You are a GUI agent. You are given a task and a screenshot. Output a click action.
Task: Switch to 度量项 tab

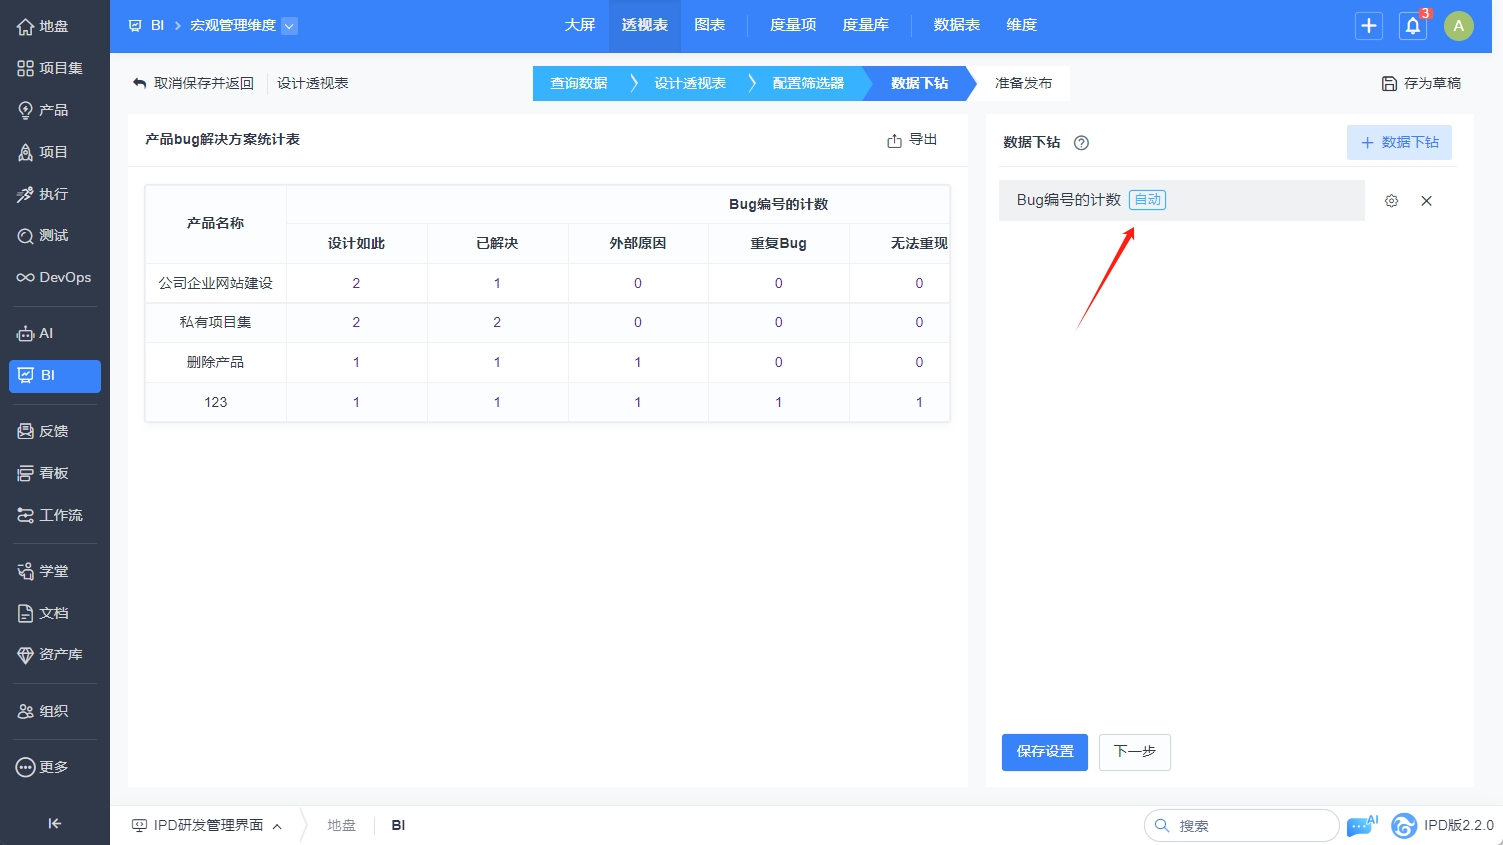point(793,26)
